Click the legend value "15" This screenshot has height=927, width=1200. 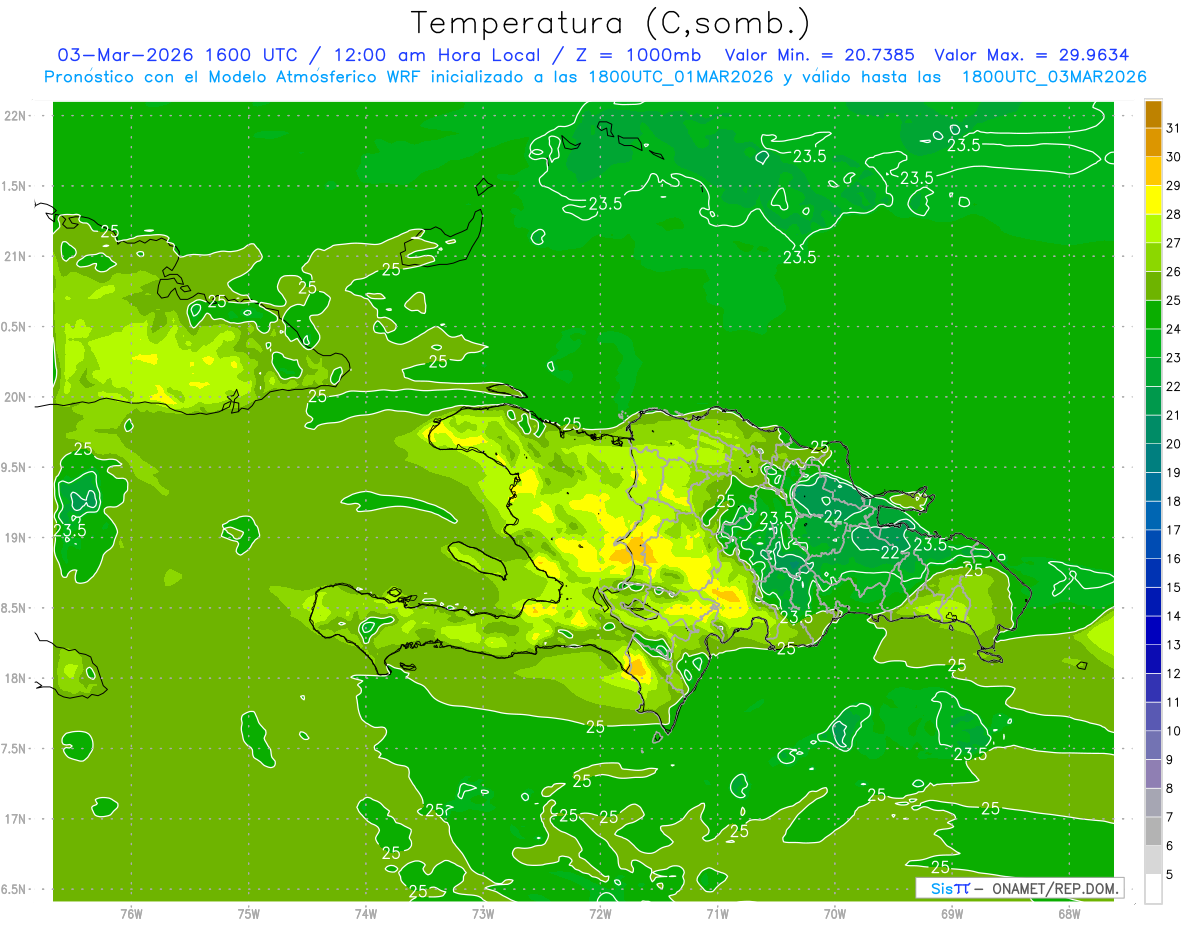pyautogui.click(x=1174, y=587)
